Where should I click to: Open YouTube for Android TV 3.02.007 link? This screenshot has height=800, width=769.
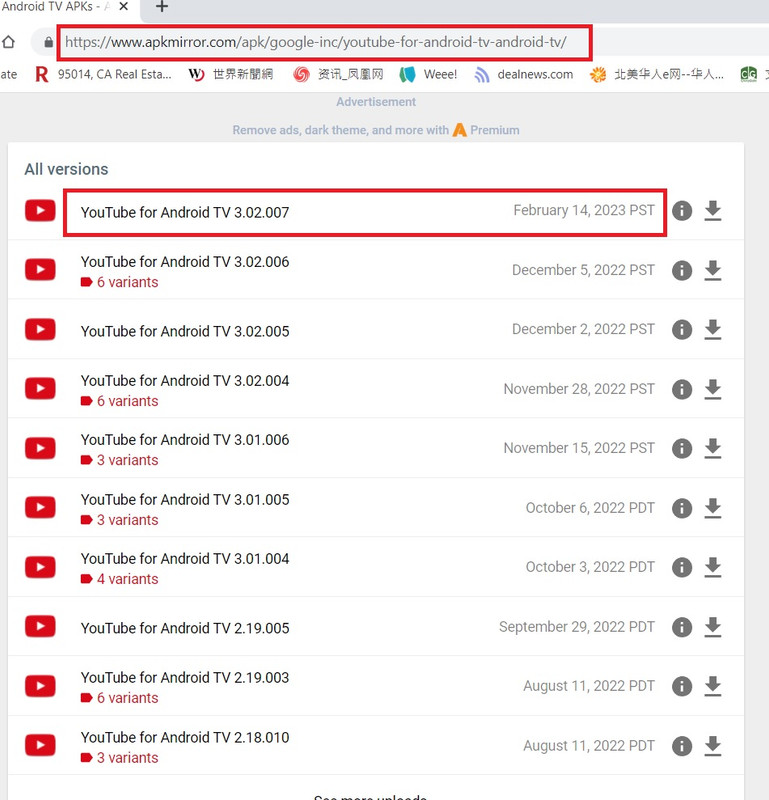[x=185, y=212]
